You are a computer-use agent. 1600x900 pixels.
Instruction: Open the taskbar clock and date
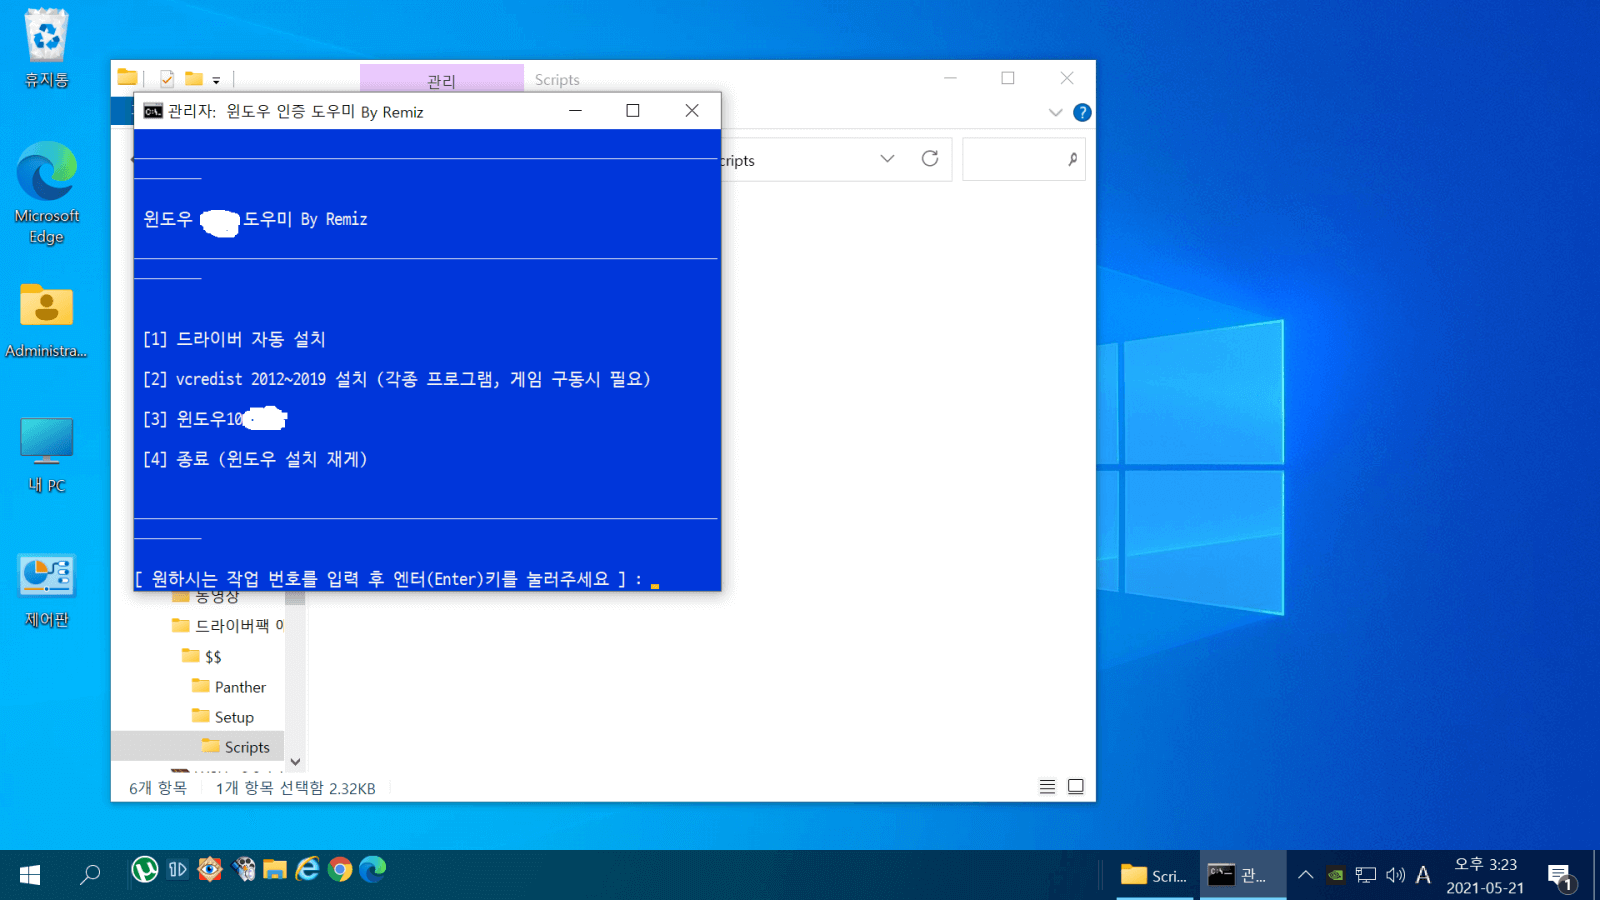point(1485,876)
